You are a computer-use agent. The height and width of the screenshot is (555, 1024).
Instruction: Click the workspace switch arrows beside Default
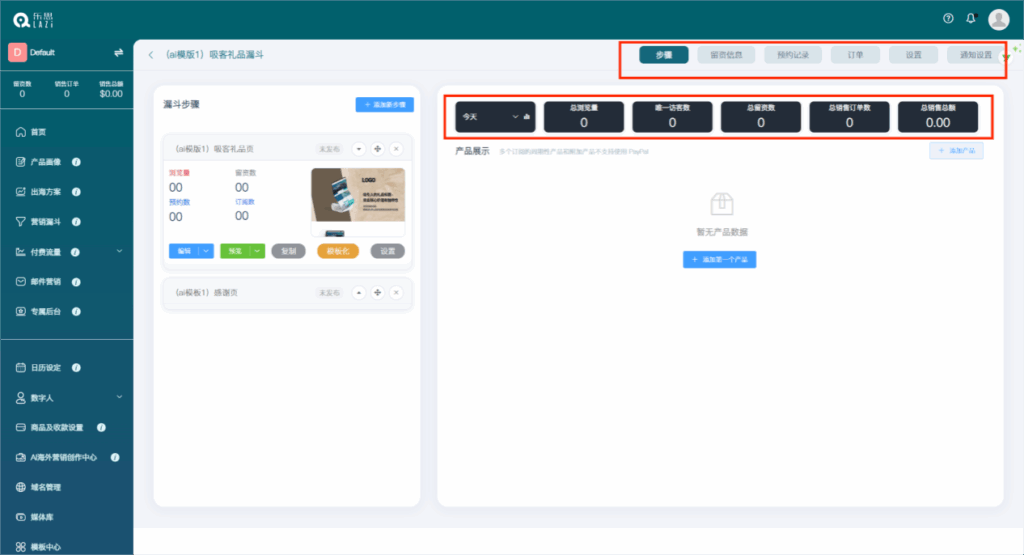pyautogui.click(x=118, y=52)
